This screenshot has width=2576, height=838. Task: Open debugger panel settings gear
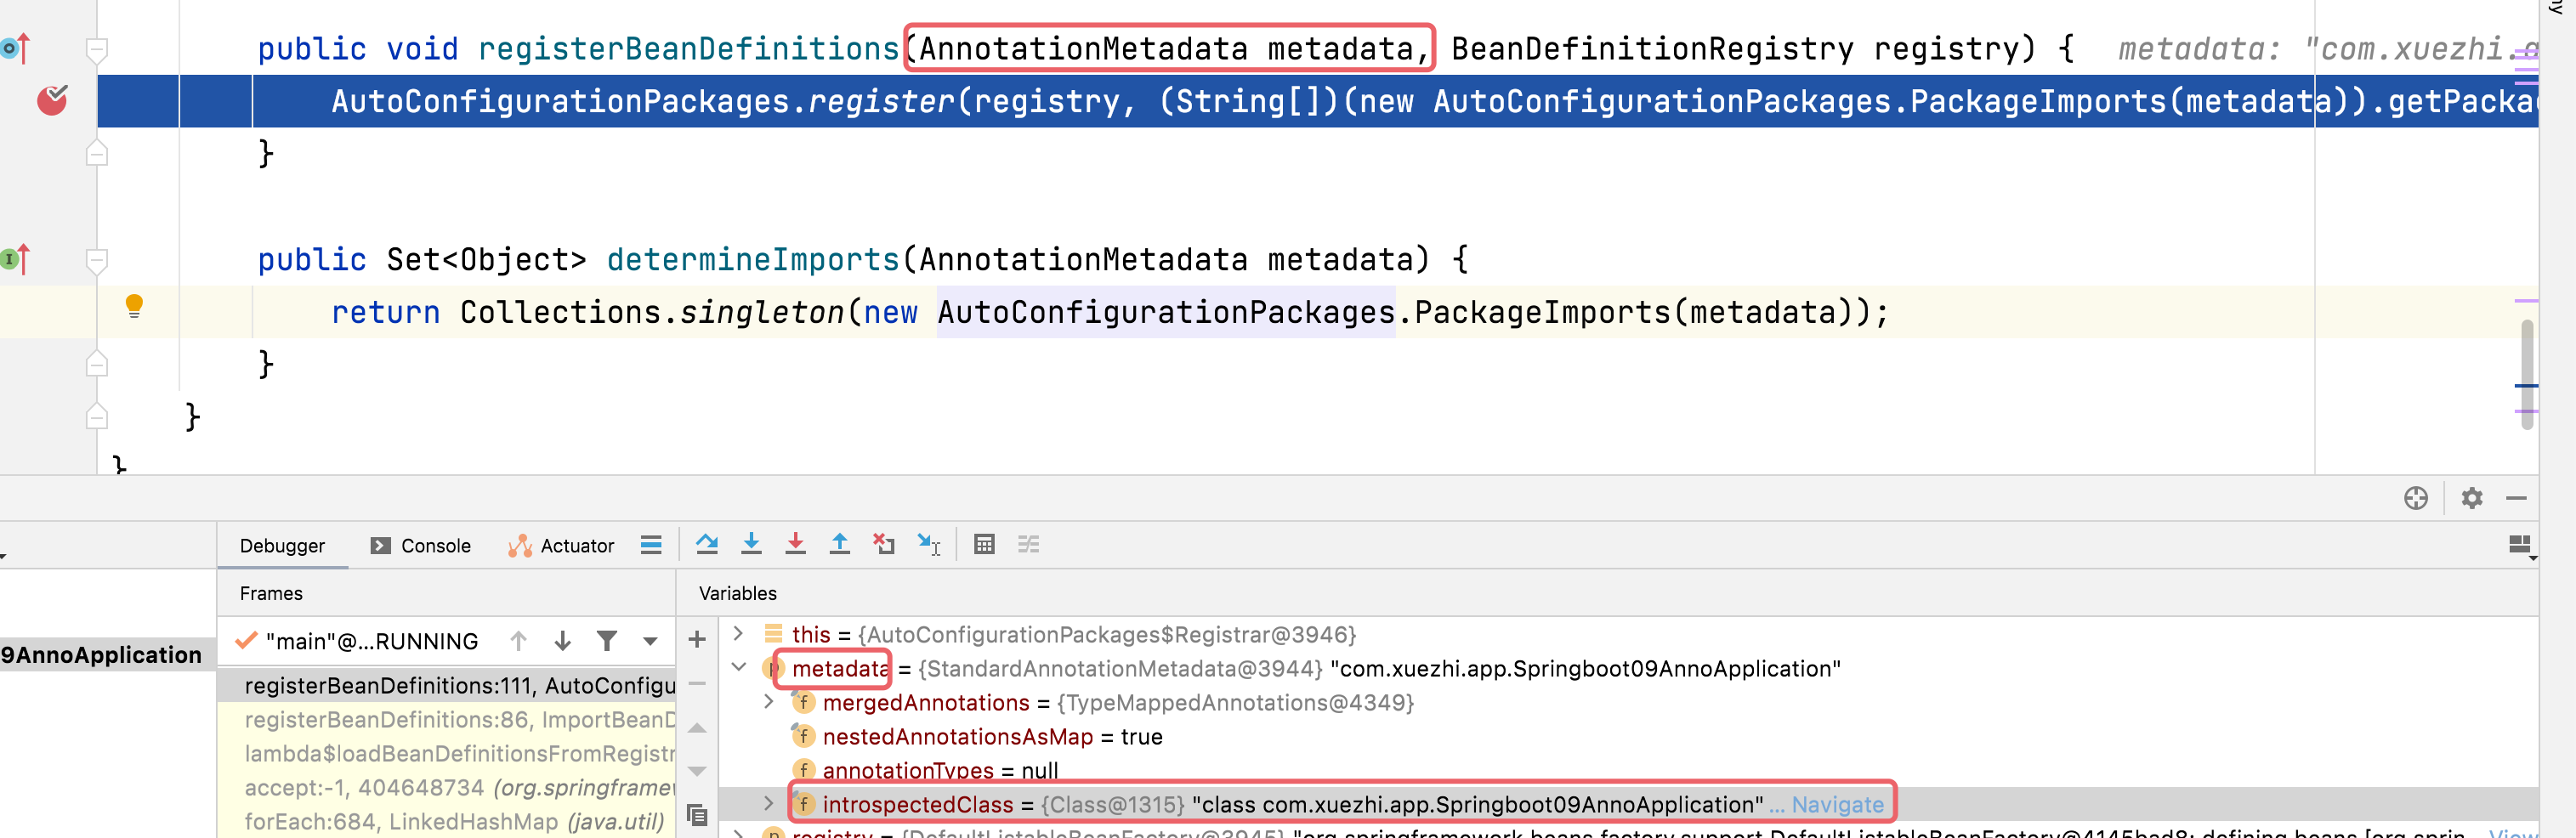click(x=2472, y=498)
